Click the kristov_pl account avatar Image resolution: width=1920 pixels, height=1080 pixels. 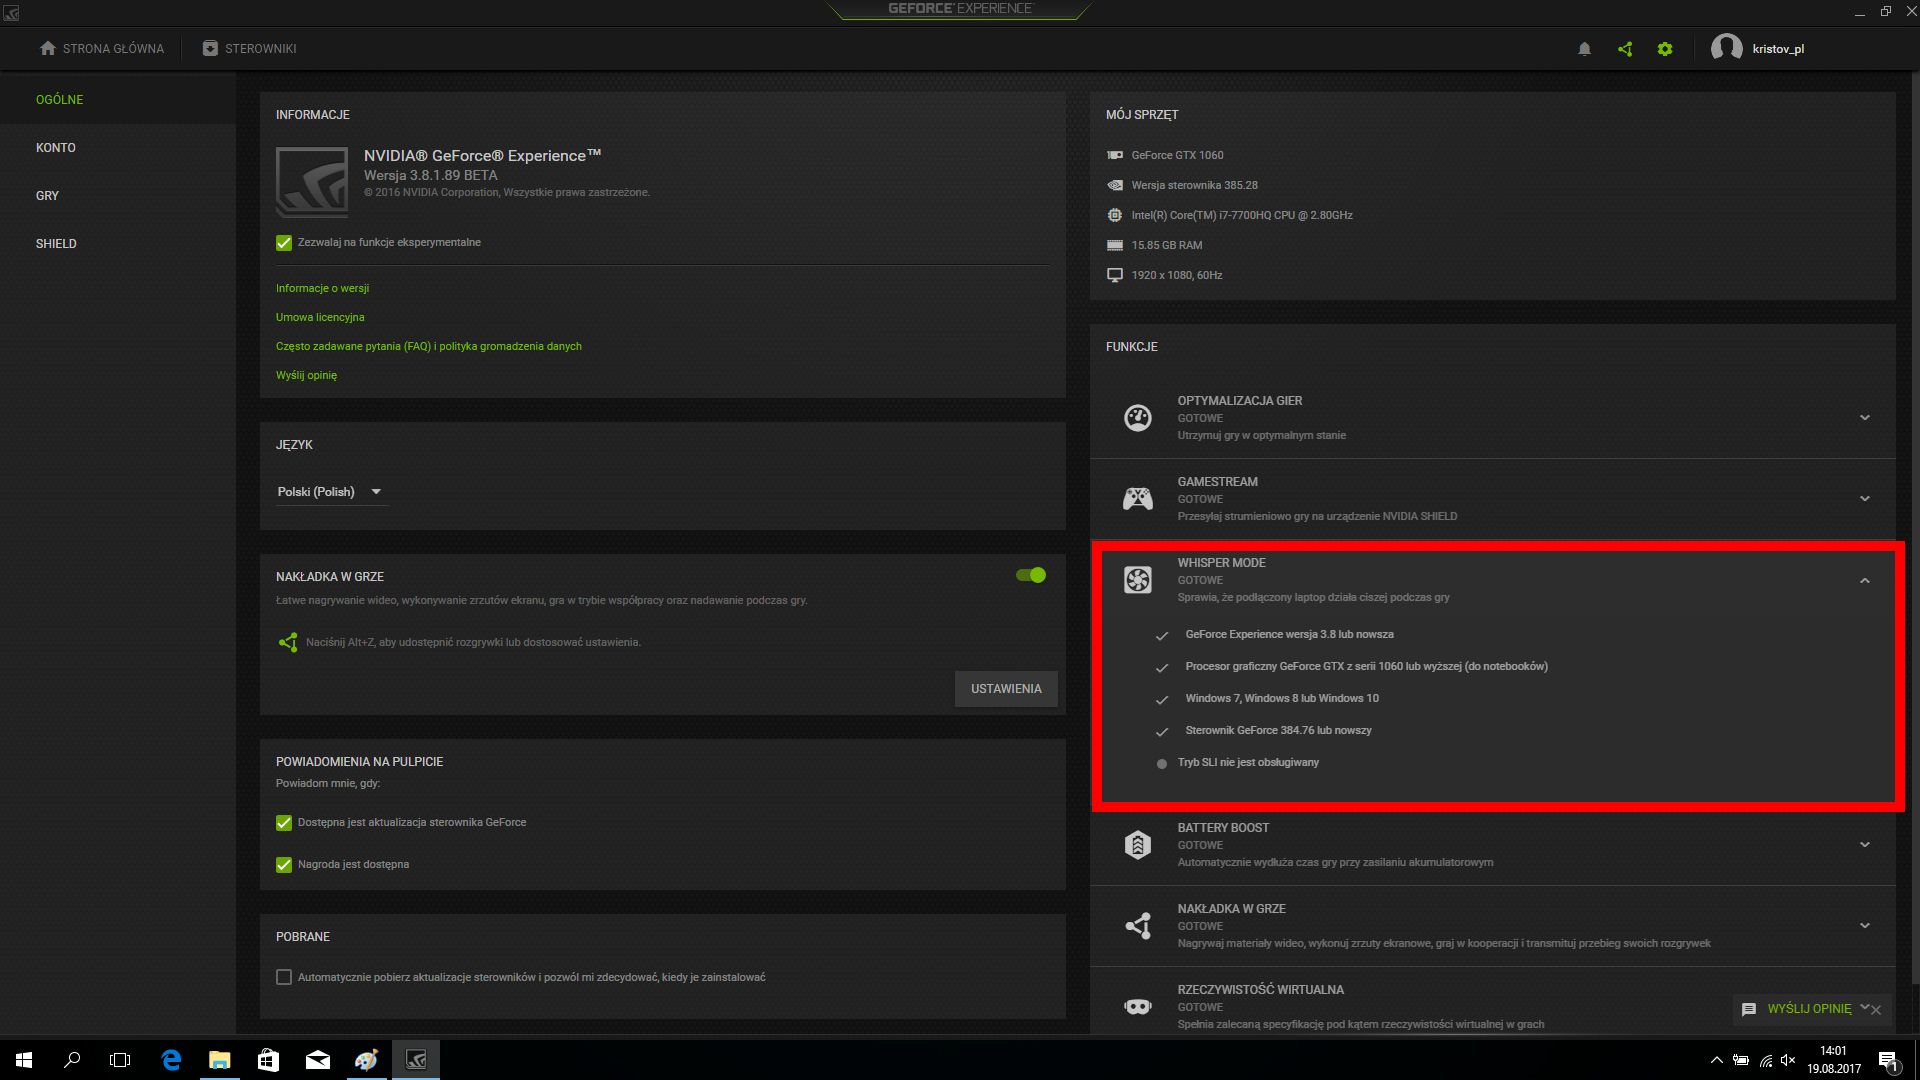click(x=1726, y=48)
